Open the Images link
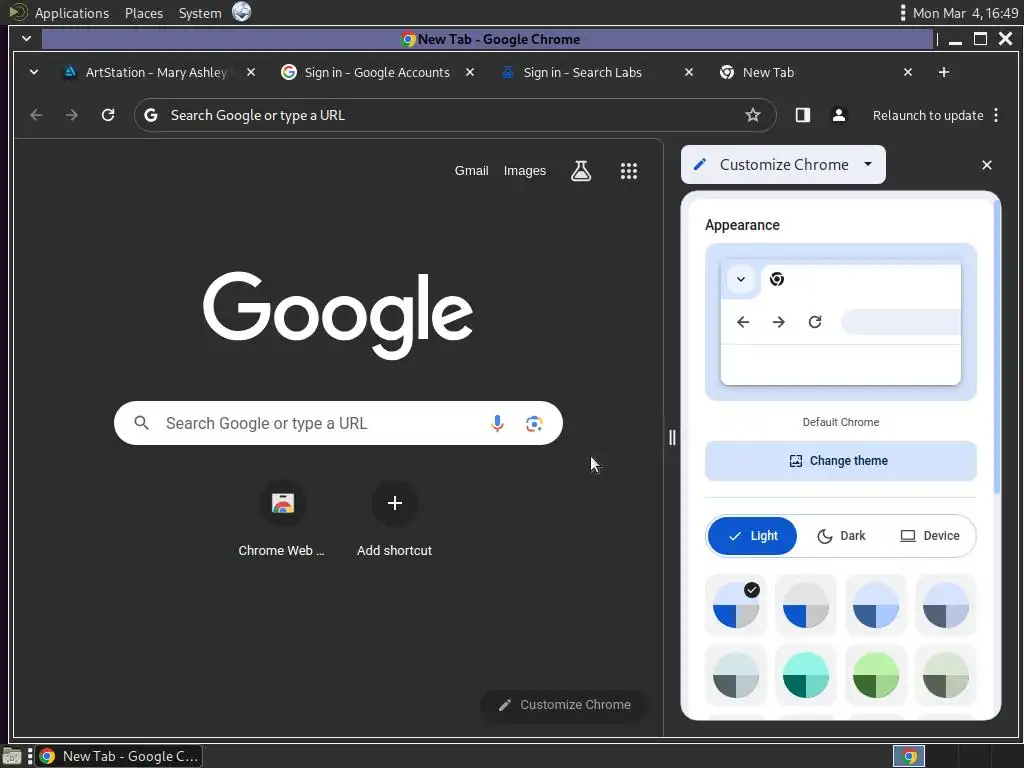 pyautogui.click(x=524, y=171)
